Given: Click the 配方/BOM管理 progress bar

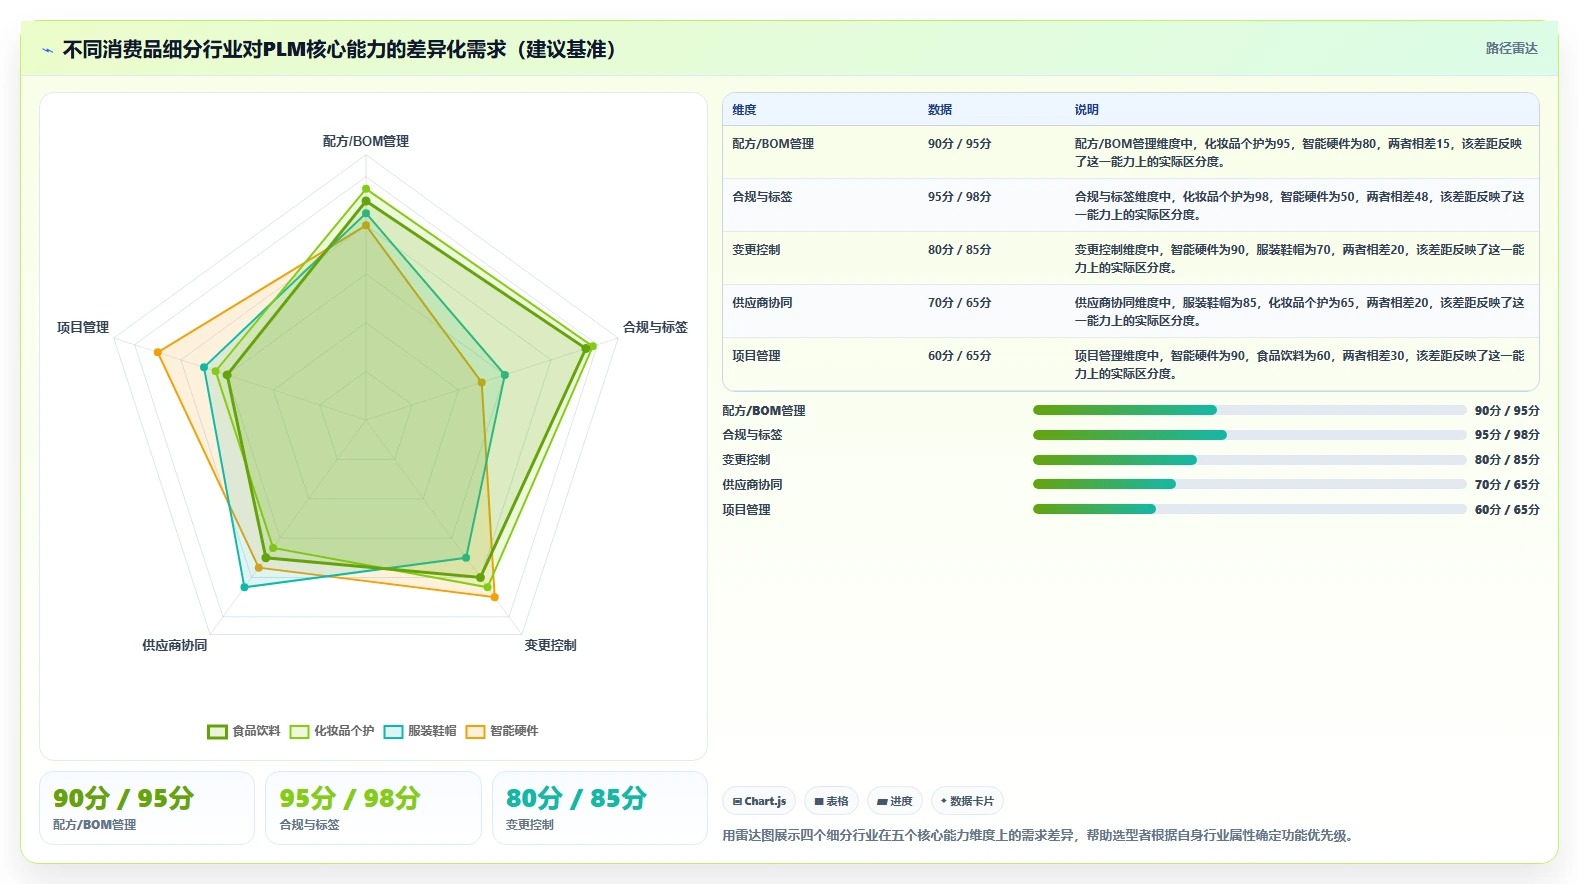Looking at the screenshot, I should click(x=1250, y=410).
